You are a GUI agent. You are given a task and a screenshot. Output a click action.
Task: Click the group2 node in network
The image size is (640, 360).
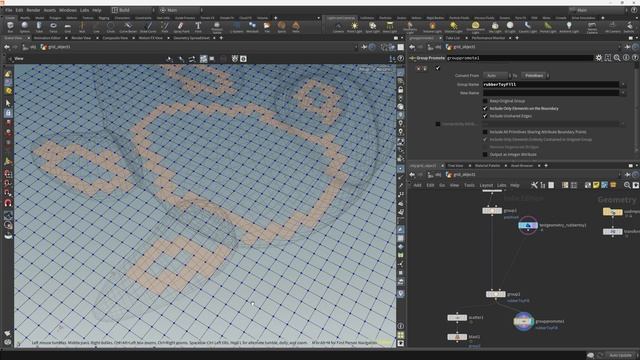[496, 294]
